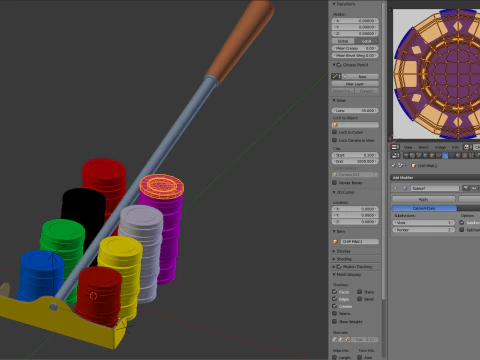Open the Particles properties tab icon

[471, 156]
